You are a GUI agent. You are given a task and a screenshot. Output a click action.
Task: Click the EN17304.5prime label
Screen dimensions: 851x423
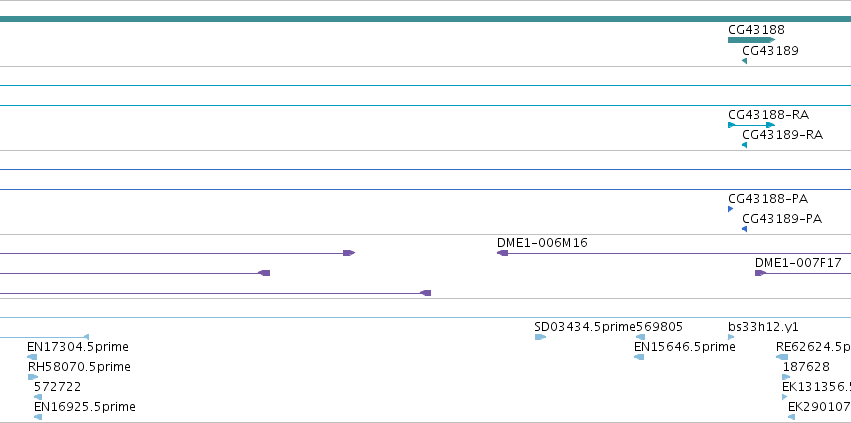point(78,347)
